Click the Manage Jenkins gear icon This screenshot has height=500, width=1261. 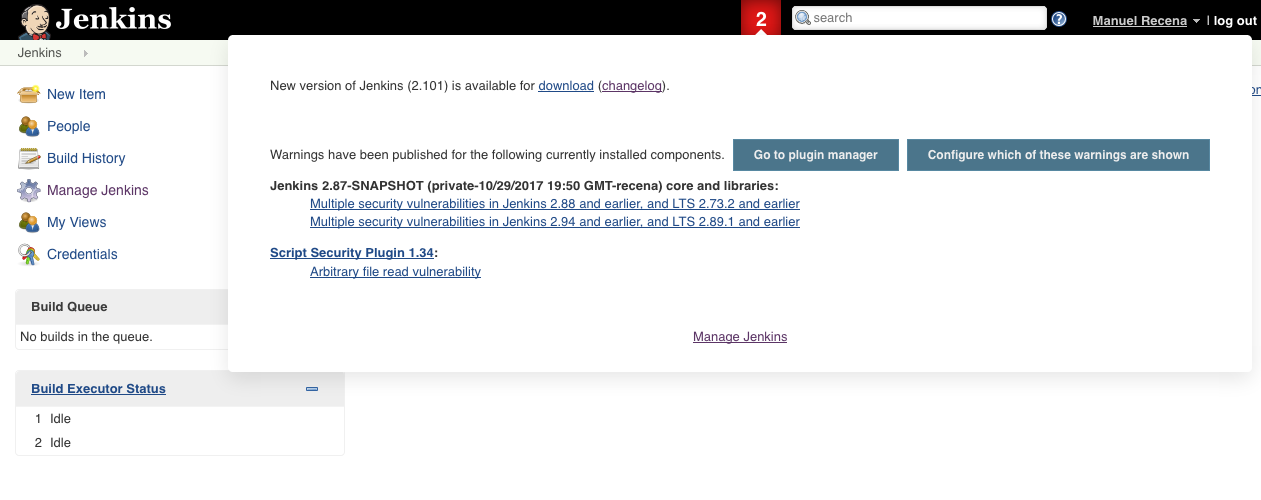tap(29, 190)
